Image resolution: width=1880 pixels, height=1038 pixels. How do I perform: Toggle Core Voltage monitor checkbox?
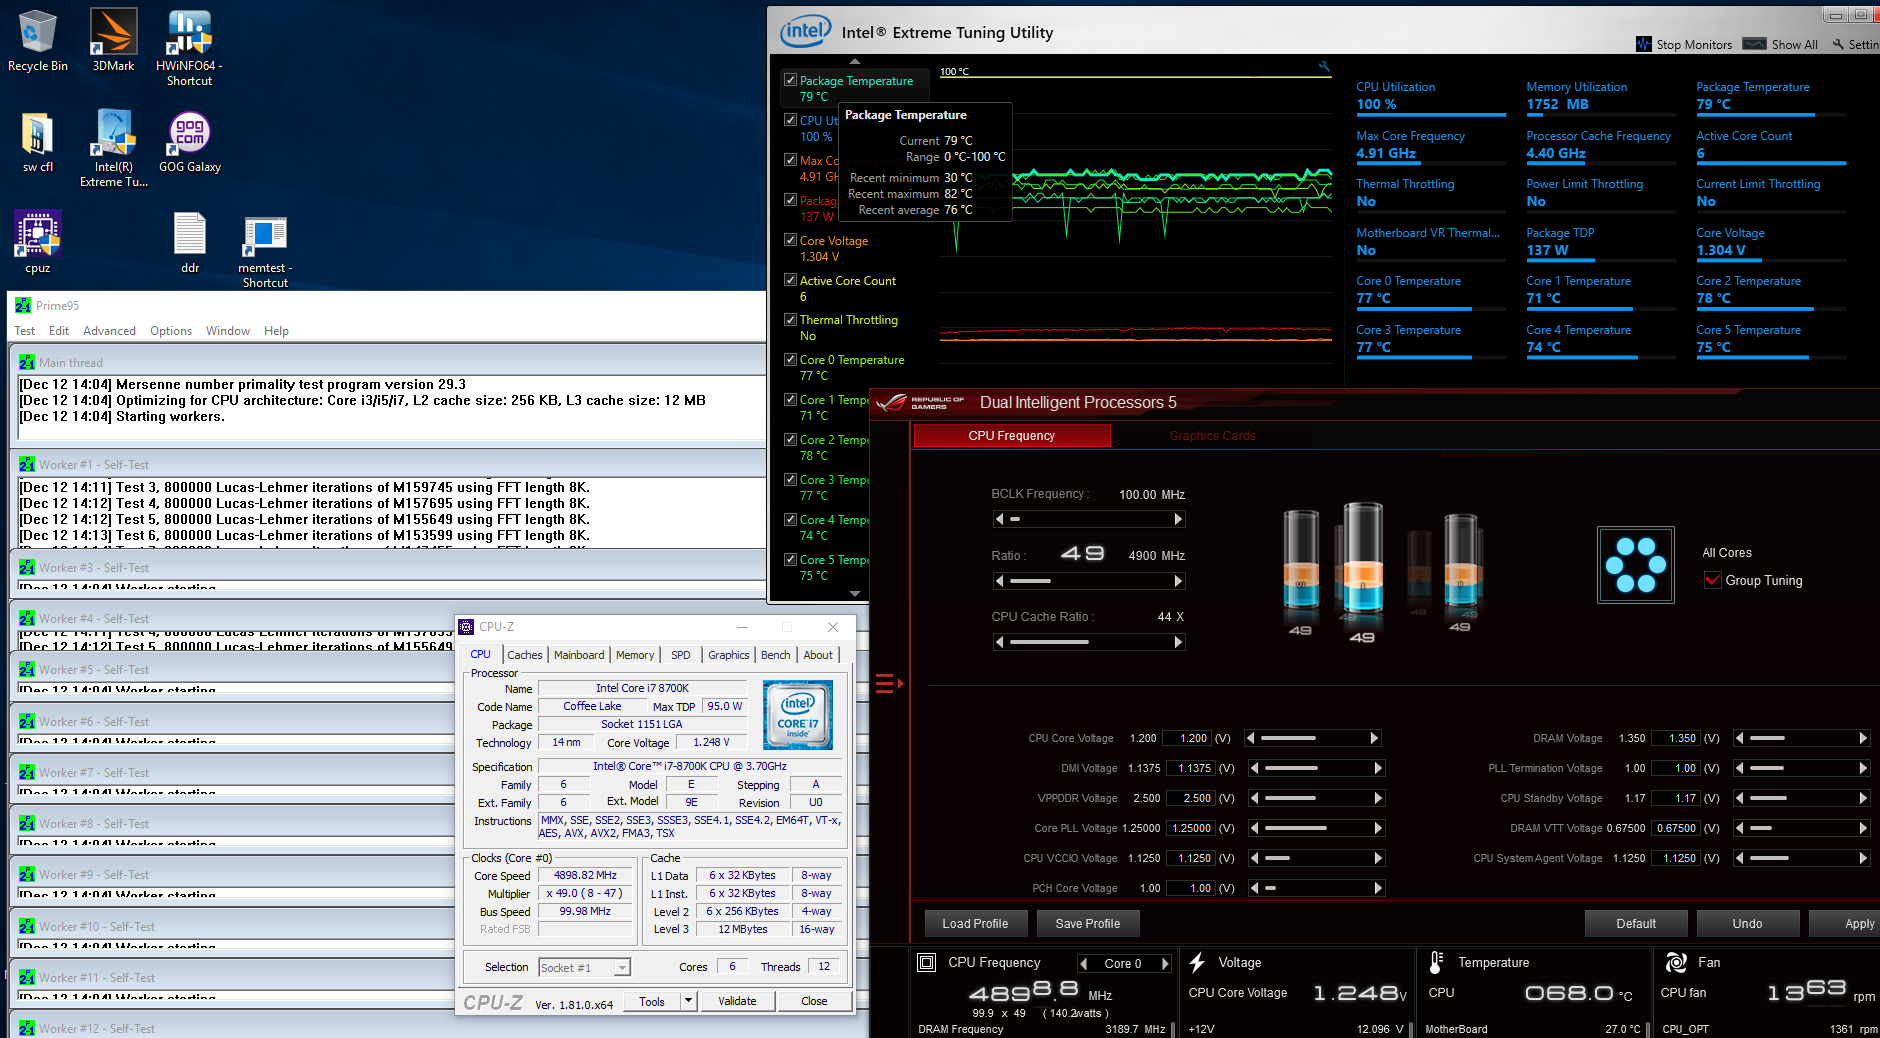point(790,240)
